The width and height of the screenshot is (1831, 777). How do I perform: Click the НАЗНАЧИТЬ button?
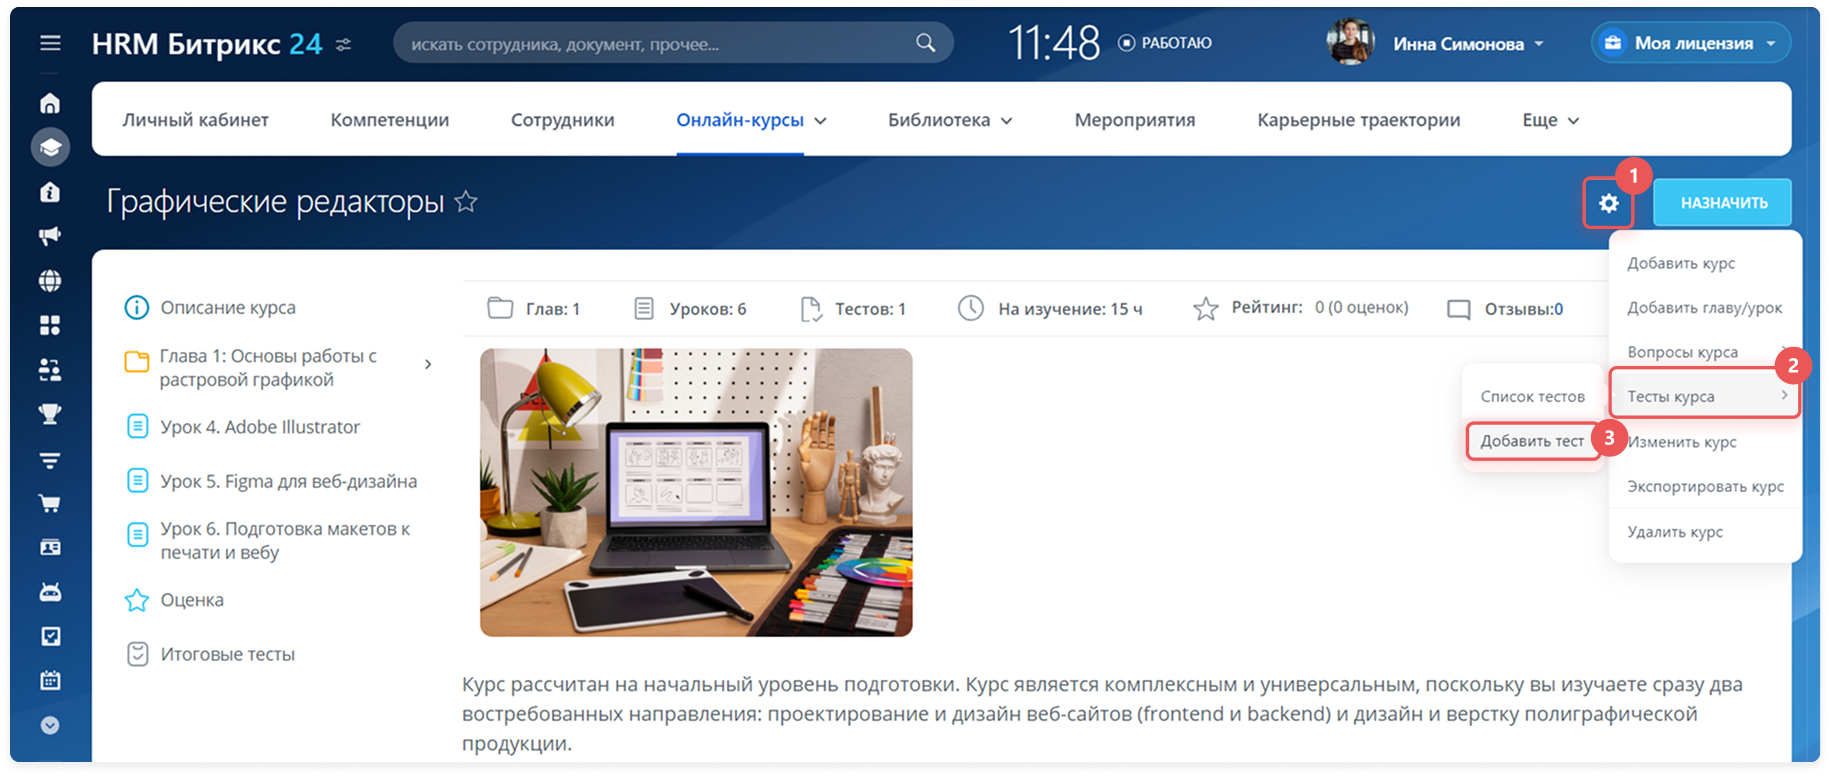pyautogui.click(x=1723, y=203)
